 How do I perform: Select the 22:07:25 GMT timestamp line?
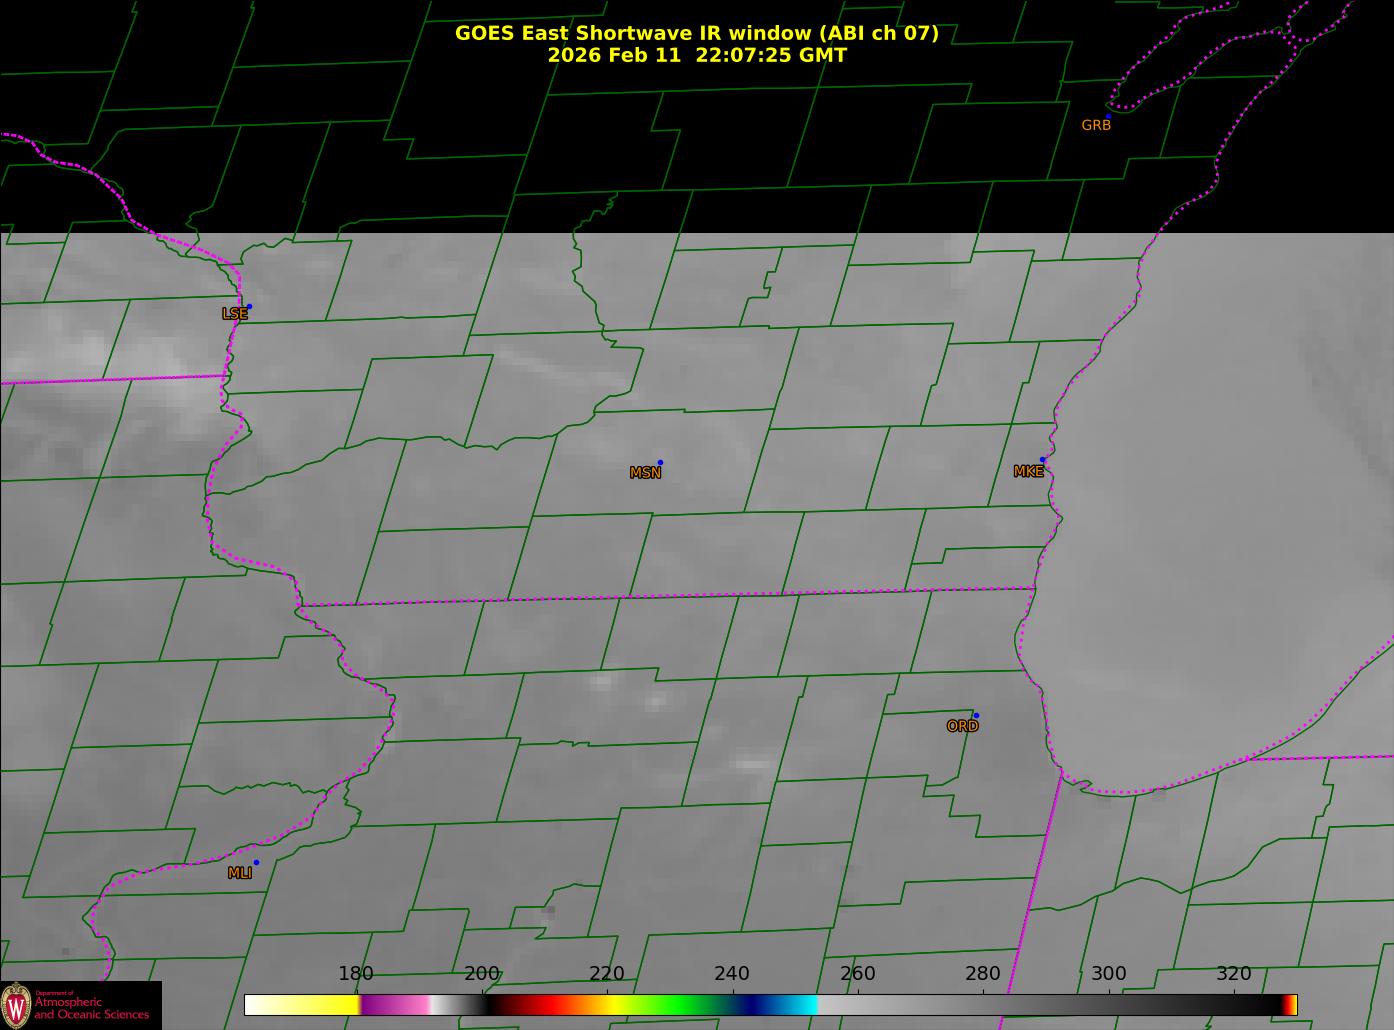click(x=696, y=56)
